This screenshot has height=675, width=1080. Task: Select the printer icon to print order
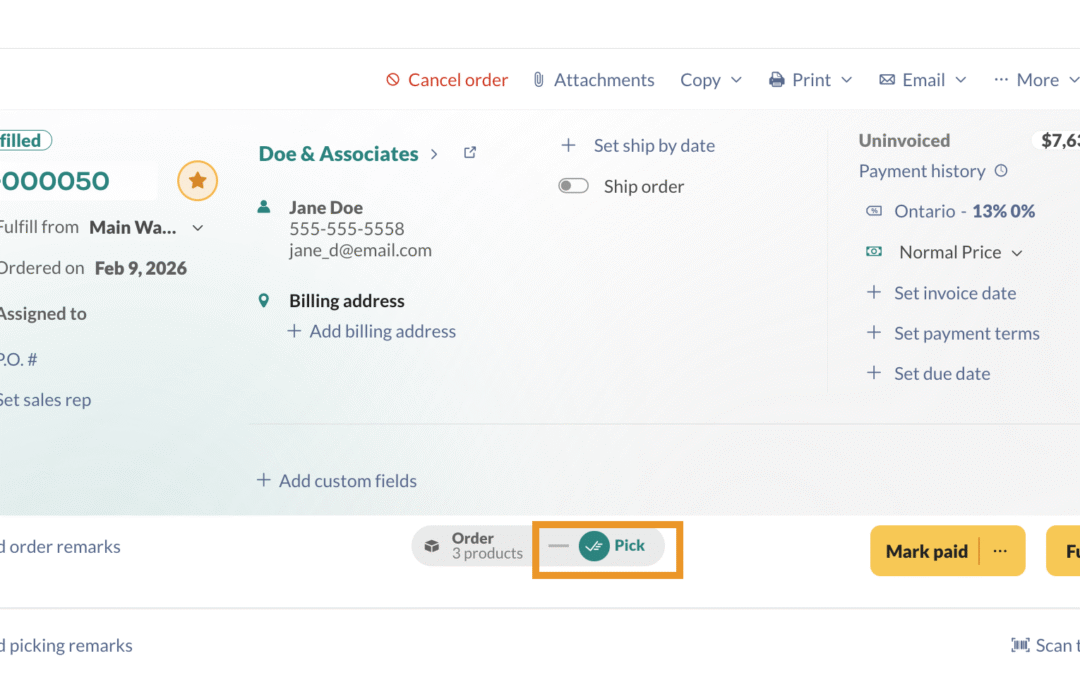pos(775,79)
